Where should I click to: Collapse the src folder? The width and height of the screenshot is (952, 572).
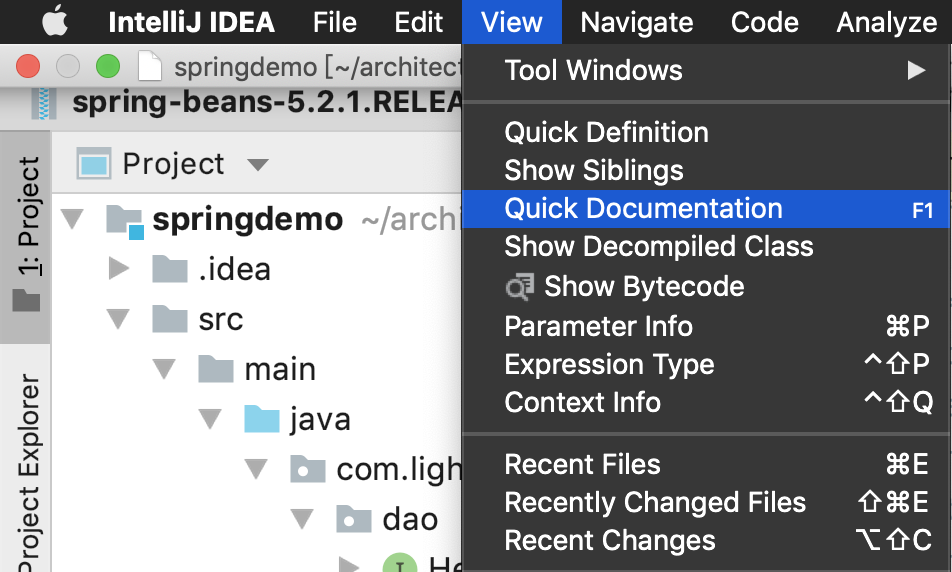click(x=118, y=319)
